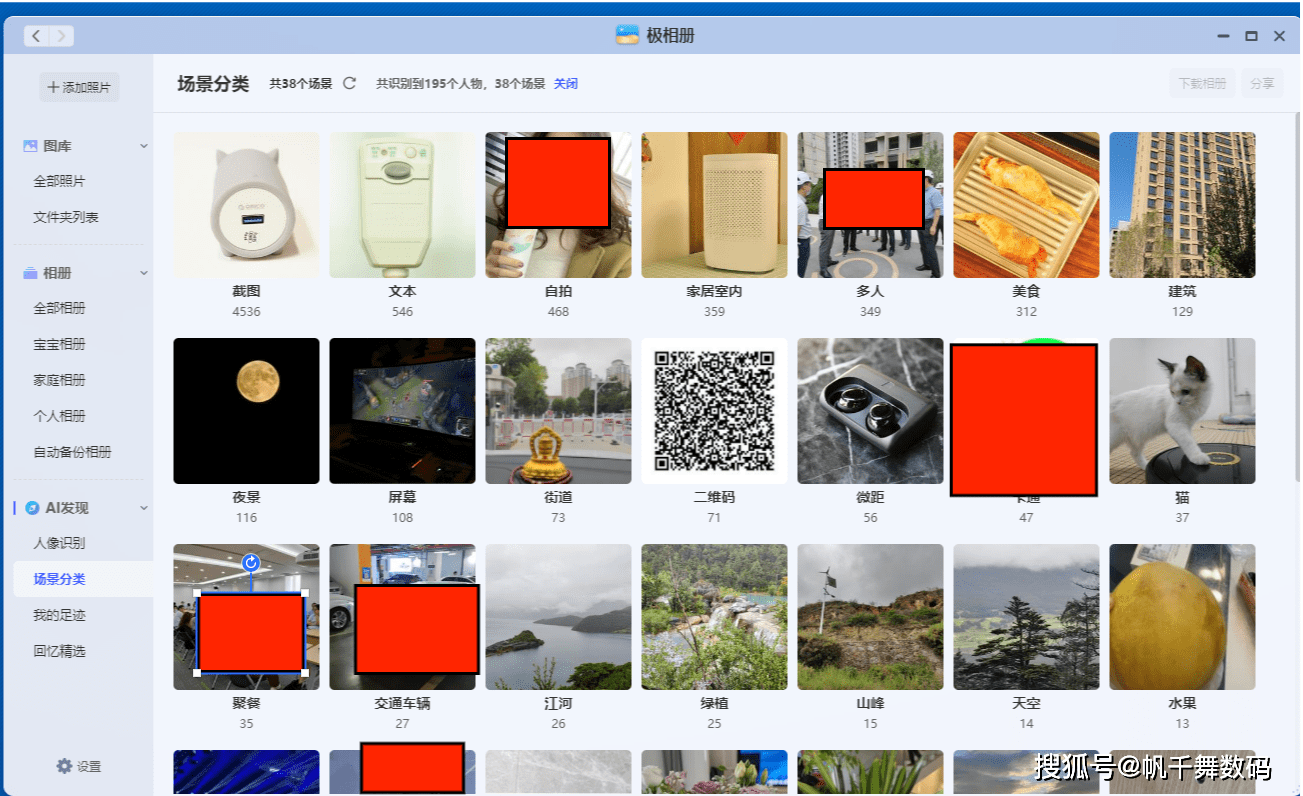Open the 天空 scene thumbnail
1303x796 pixels.
click(1026, 617)
